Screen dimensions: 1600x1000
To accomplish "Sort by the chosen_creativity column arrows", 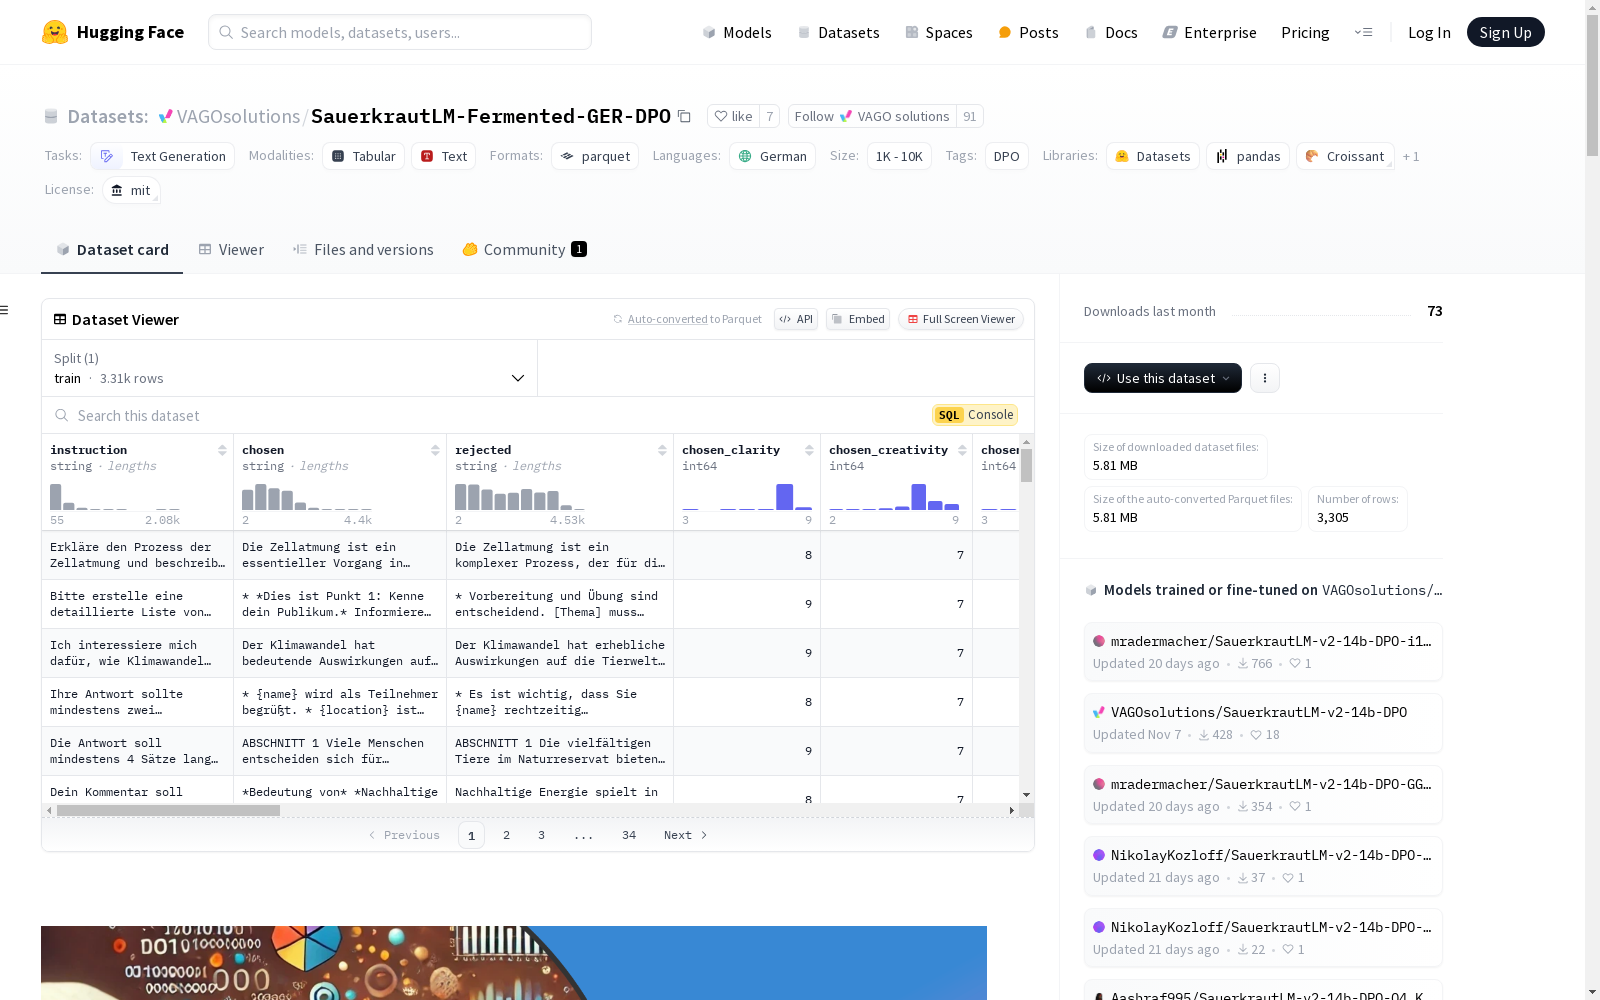I will (962, 450).
